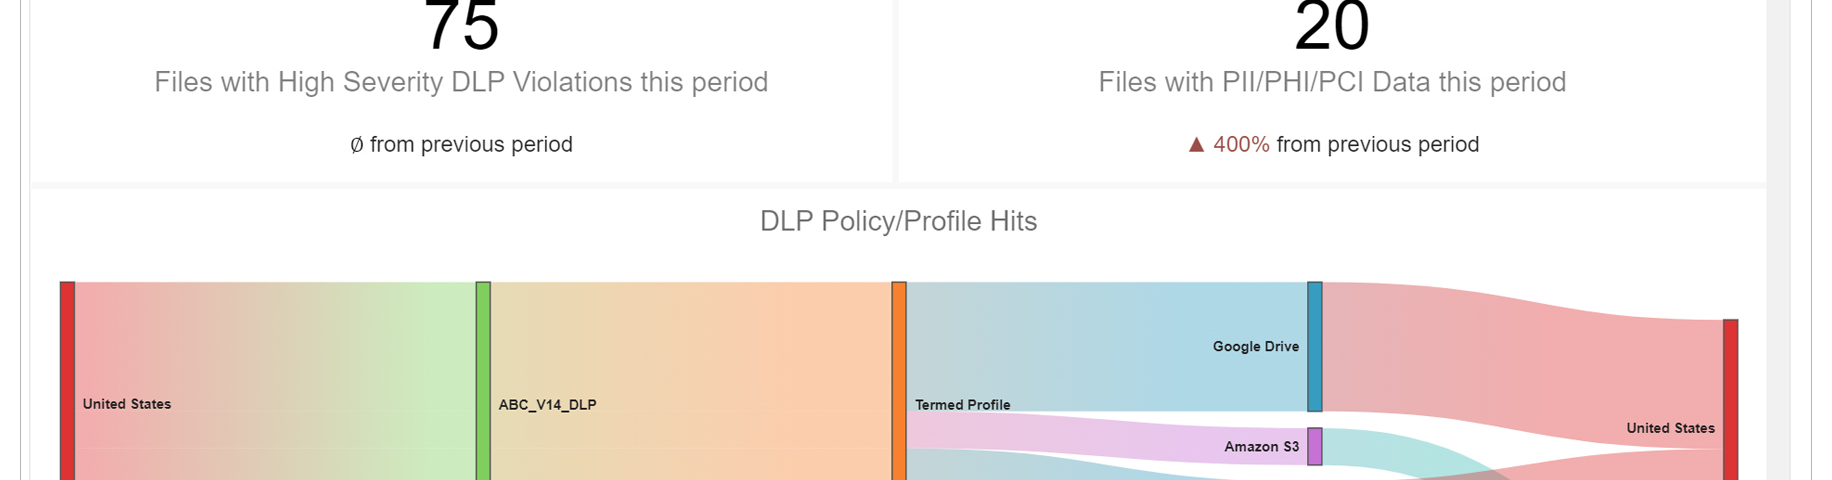Select the red United States source node bar
The width and height of the screenshot is (1832, 480).
click(67, 380)
